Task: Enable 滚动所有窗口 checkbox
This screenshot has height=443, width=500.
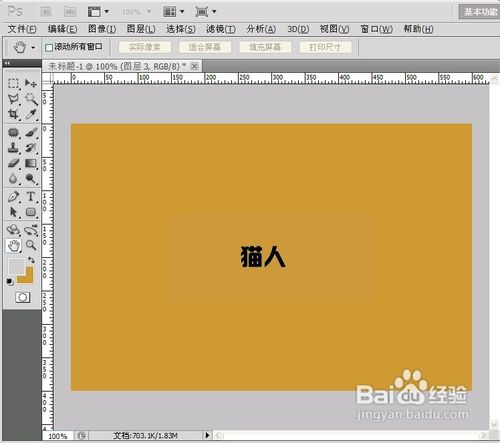Action: (49, 48)
